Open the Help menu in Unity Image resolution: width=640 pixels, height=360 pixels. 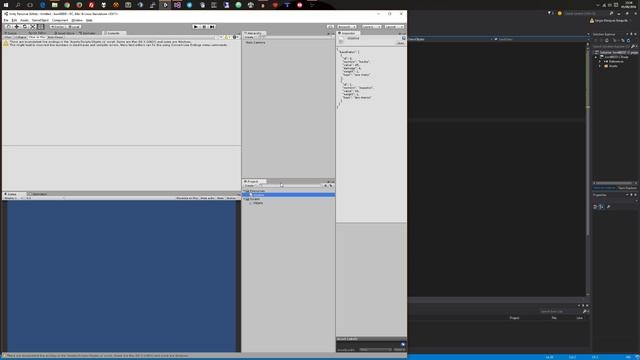point(89,20)
